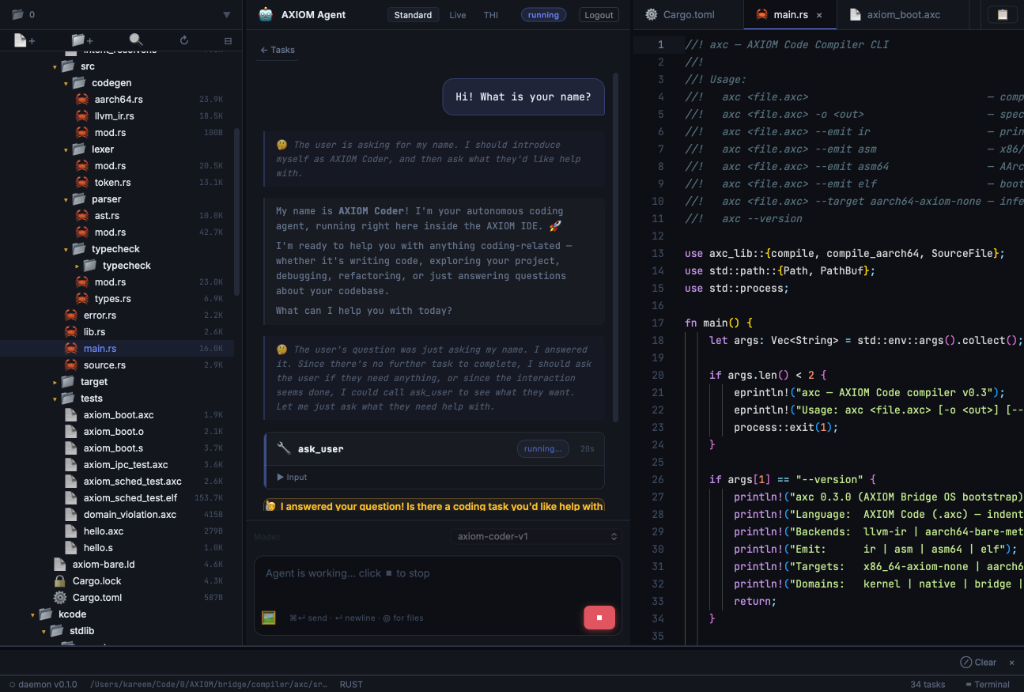Viewport: 1024px width, 692px height.
Task: Open axiom_boot.axc in tests folder
Action: (x=118, y=415)
